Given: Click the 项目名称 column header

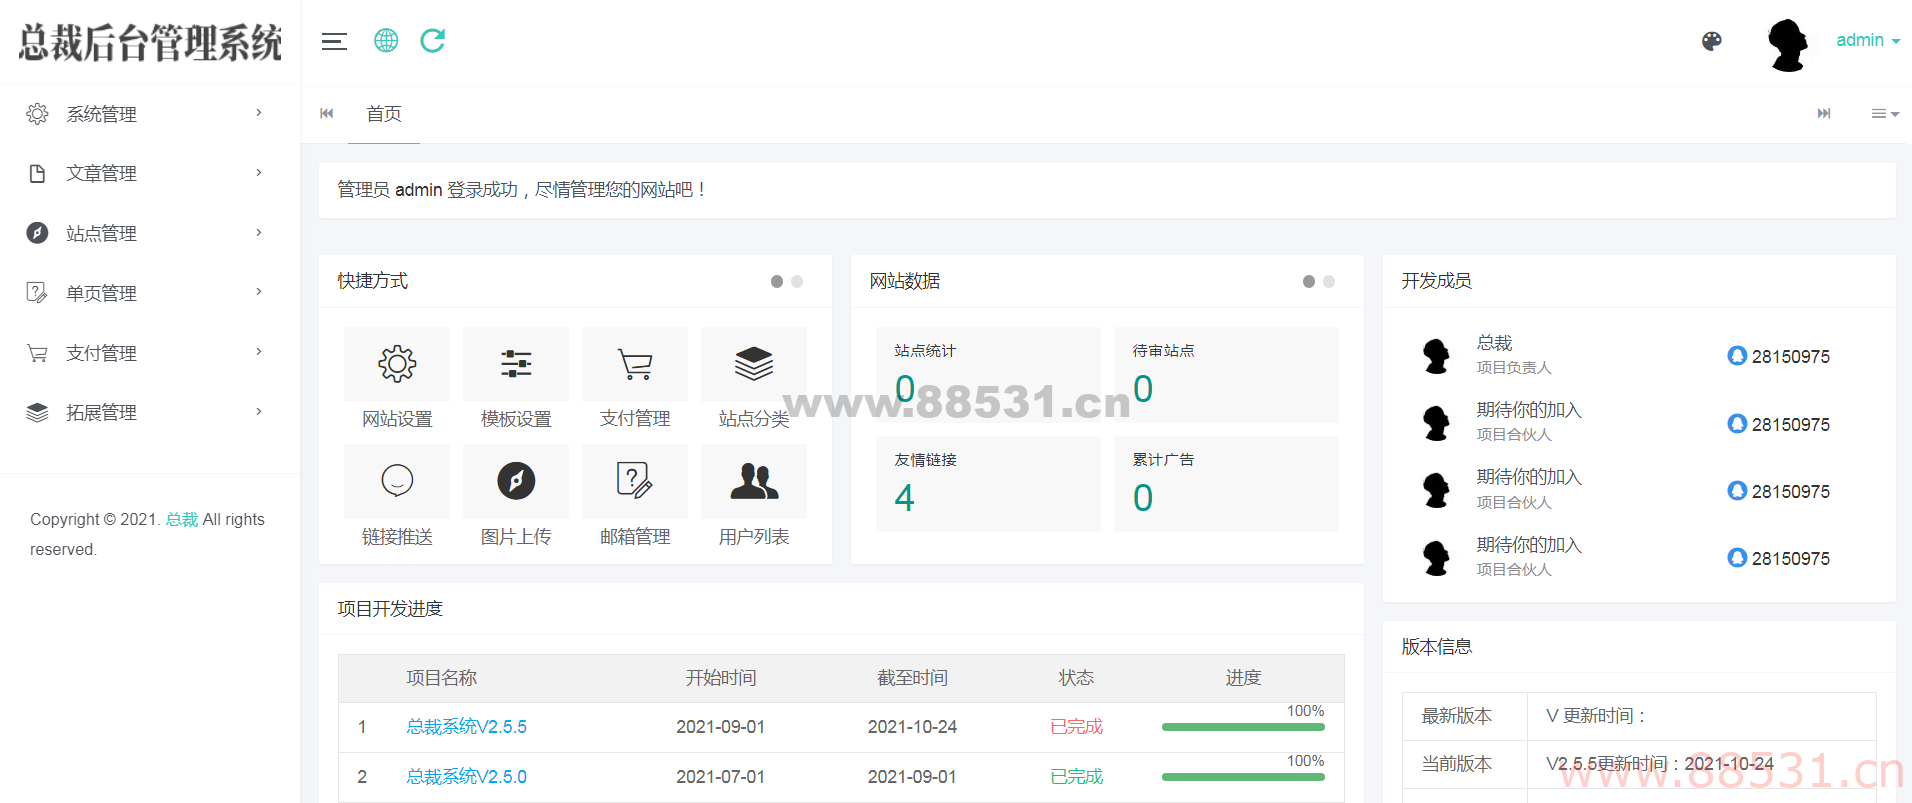Looking at the screenshot, I should [441, 678].
